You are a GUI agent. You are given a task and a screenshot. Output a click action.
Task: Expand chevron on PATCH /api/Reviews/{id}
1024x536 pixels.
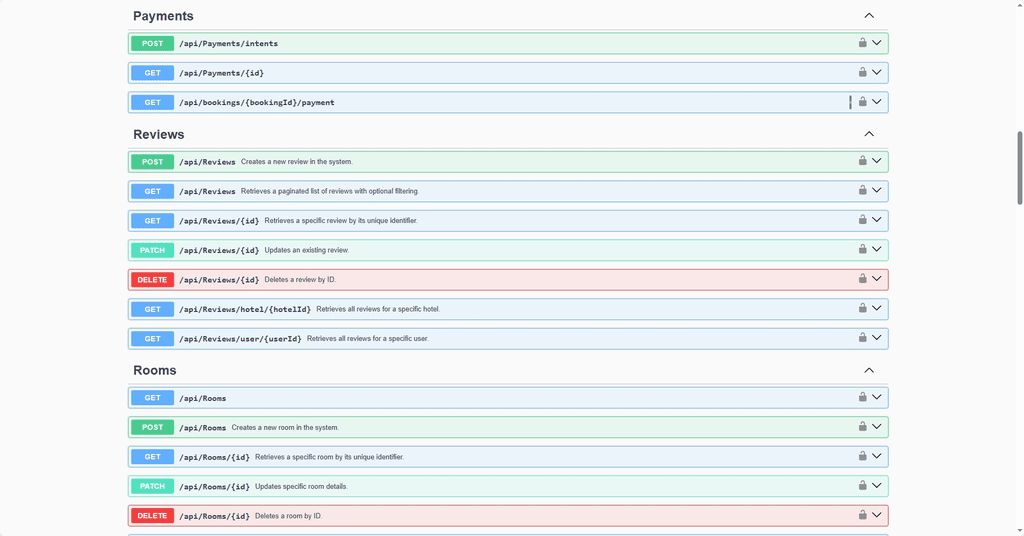pos(877,249)
